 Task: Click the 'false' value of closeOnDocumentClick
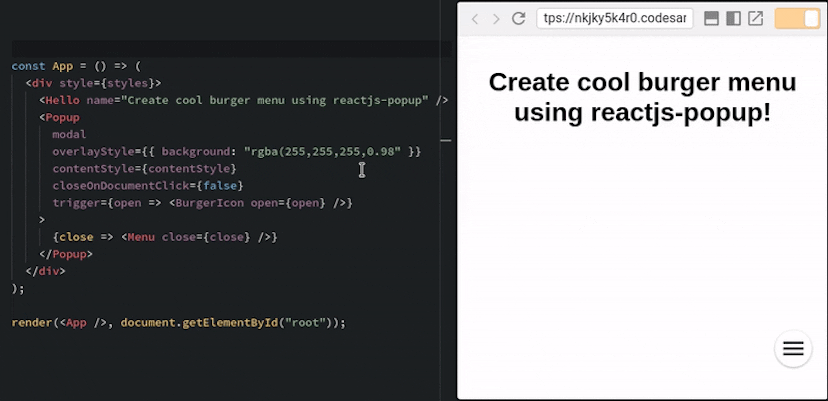click(220, 185)
